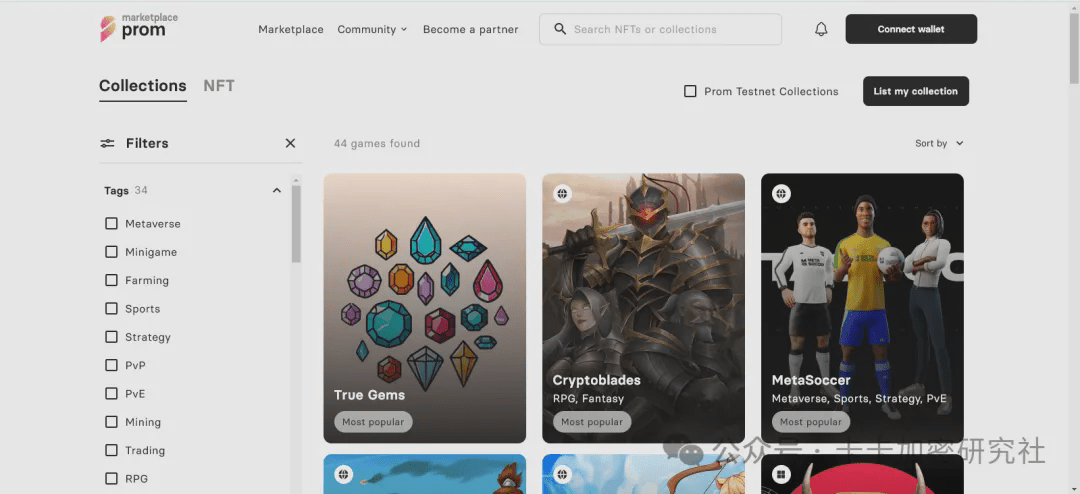Check the Metaverse tag filter
Screen dimensions: 1080x494
(111, 224)
